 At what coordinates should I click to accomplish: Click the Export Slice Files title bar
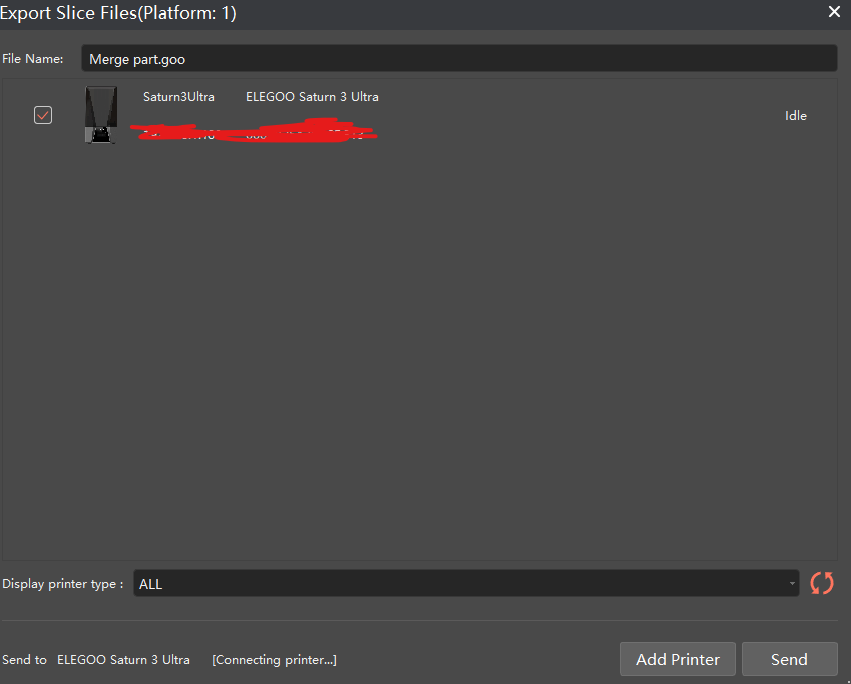(412, 14)
